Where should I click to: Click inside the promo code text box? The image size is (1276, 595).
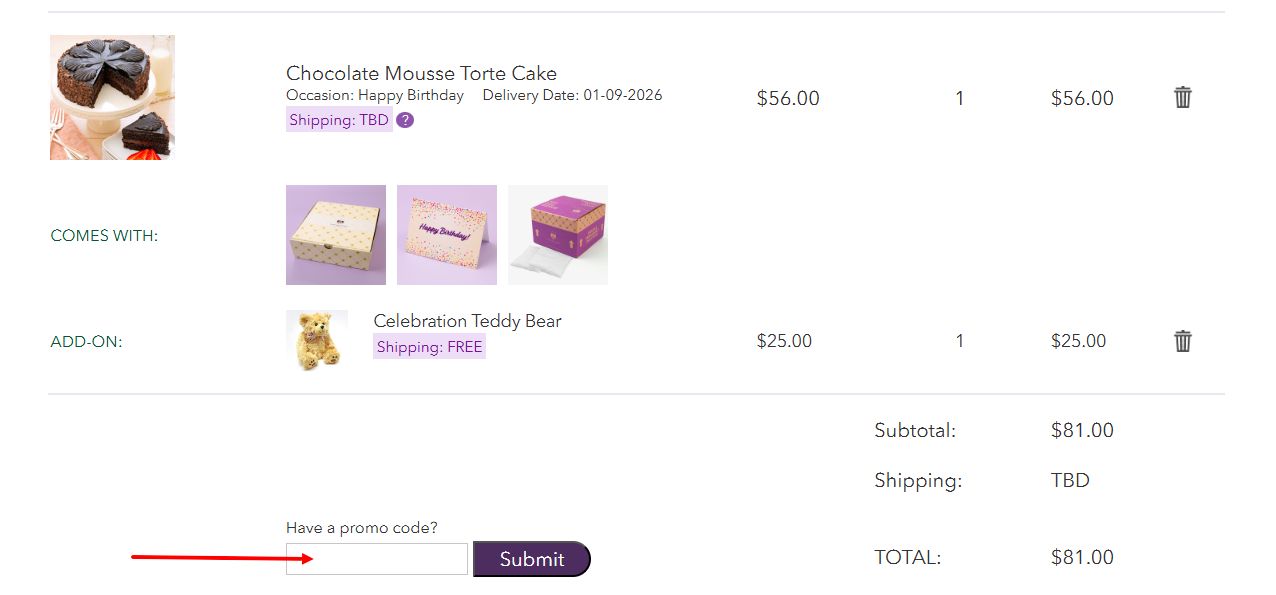pyautogui.click(x=376, y=558)
